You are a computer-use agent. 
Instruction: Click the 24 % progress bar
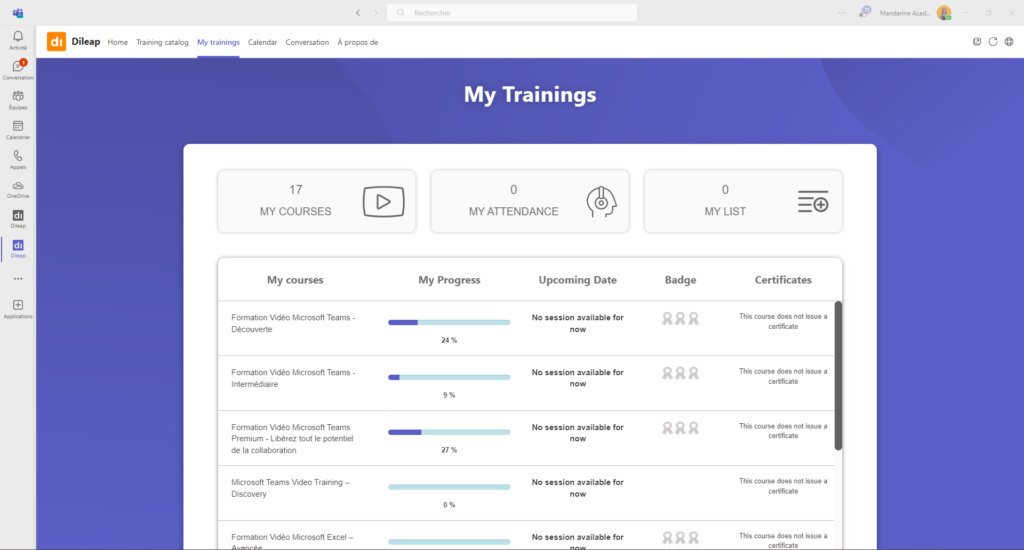449,322
